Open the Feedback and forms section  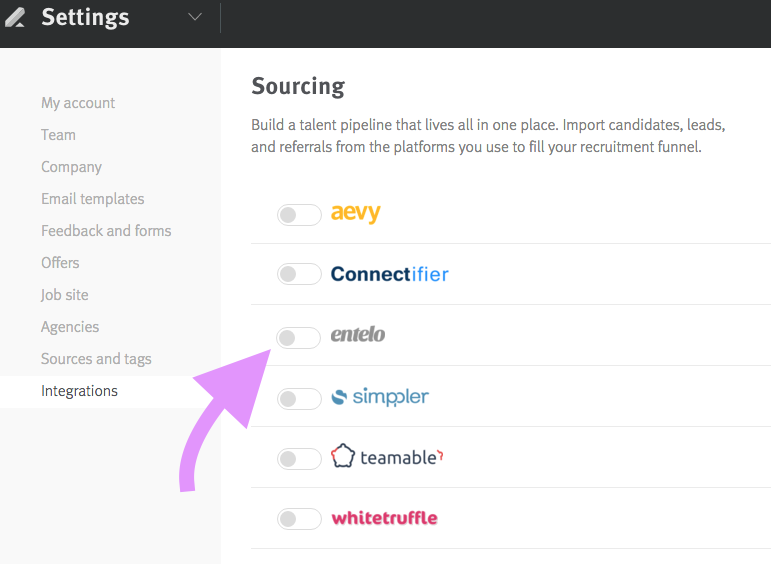pos(106,231)
